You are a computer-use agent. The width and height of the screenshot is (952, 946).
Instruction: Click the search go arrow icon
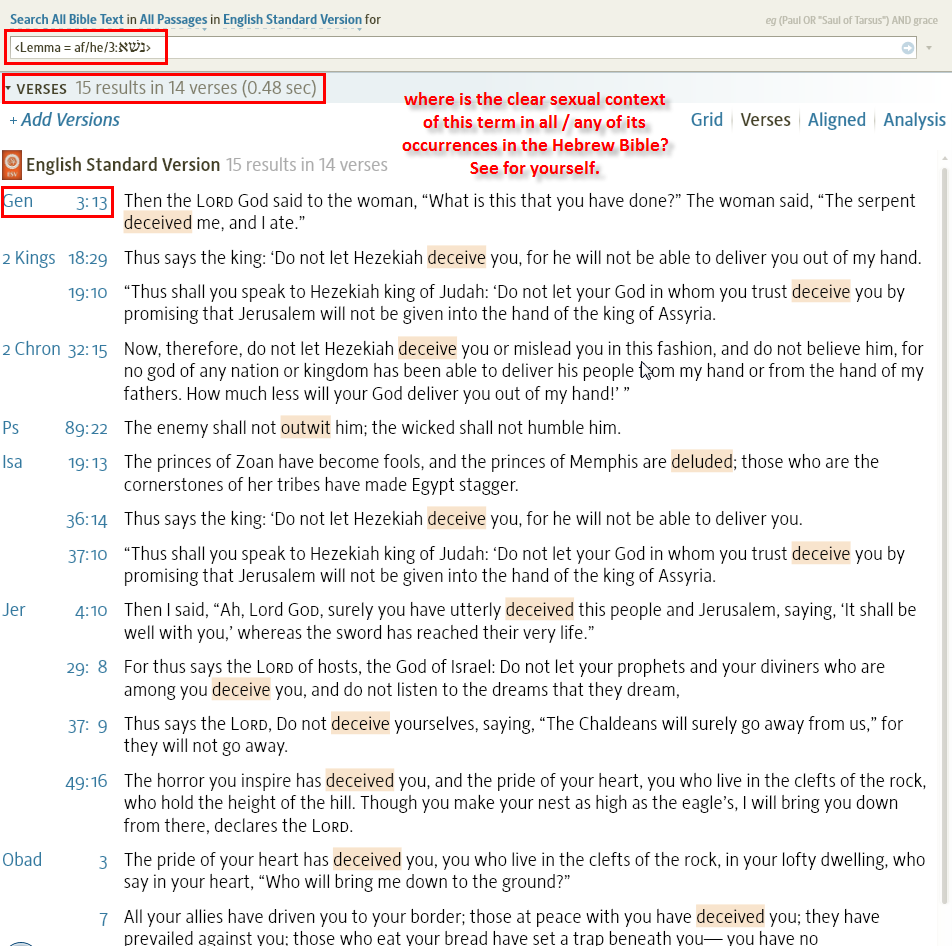click(x=907, y=48)
